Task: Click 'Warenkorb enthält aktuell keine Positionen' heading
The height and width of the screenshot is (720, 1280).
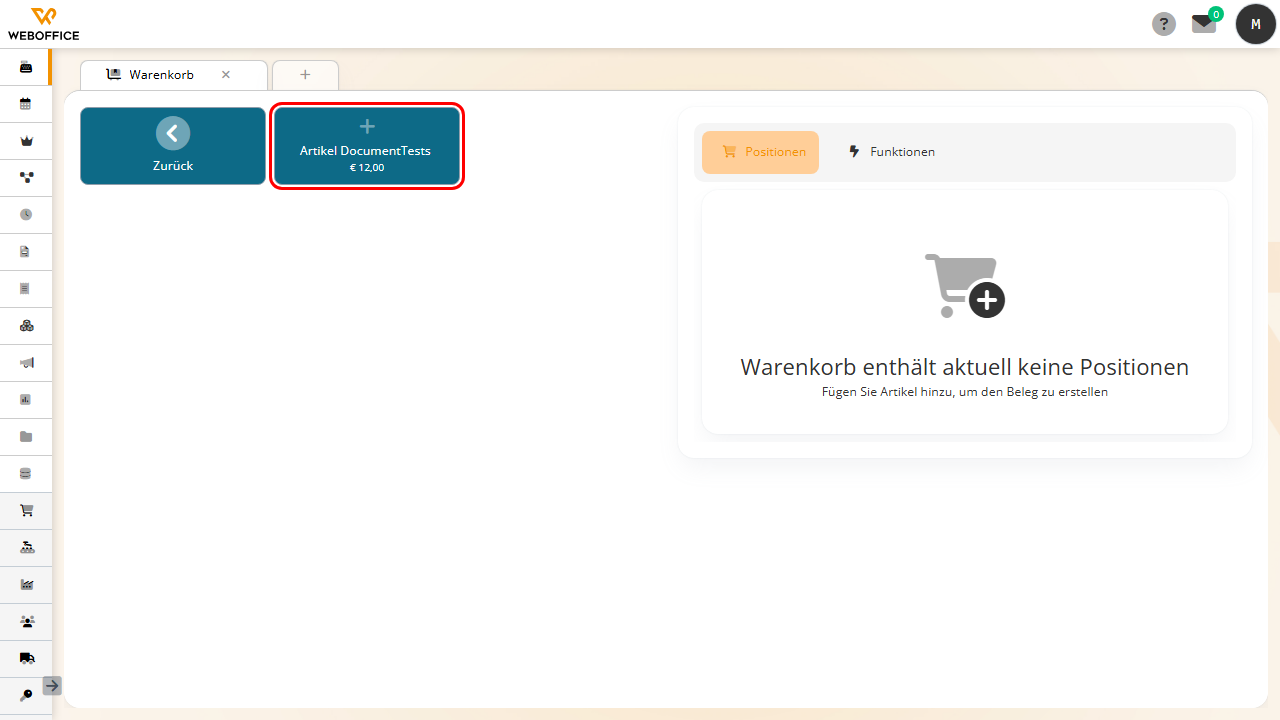Action: click(965, 367)
